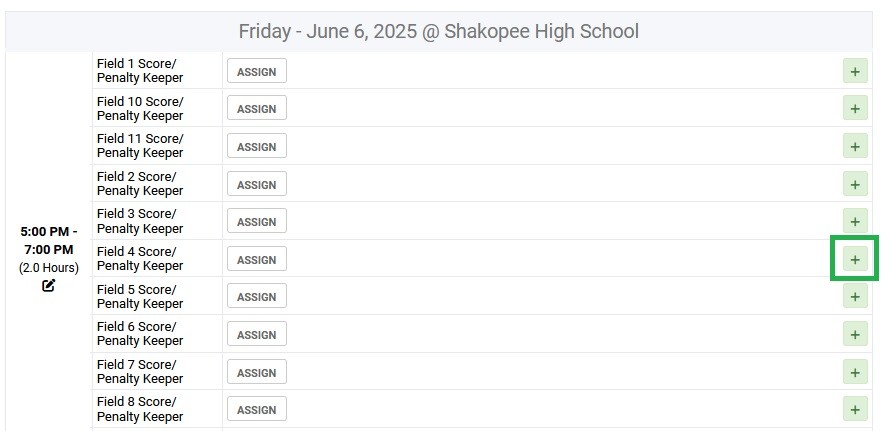The width and height of the screenshot is (893, 431).
Task: Assign a keeper for Field 6
Action: coord(257,334)
